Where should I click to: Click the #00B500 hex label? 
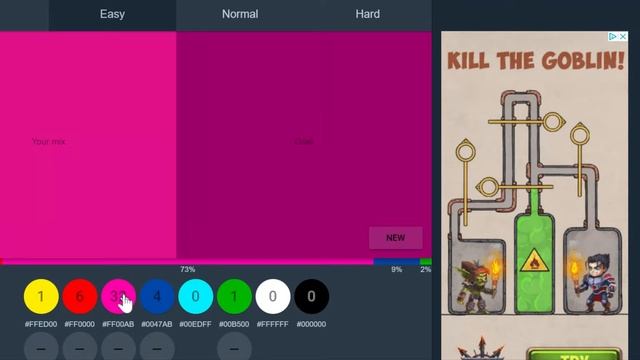pyautogui.click(x=234, y=324)
